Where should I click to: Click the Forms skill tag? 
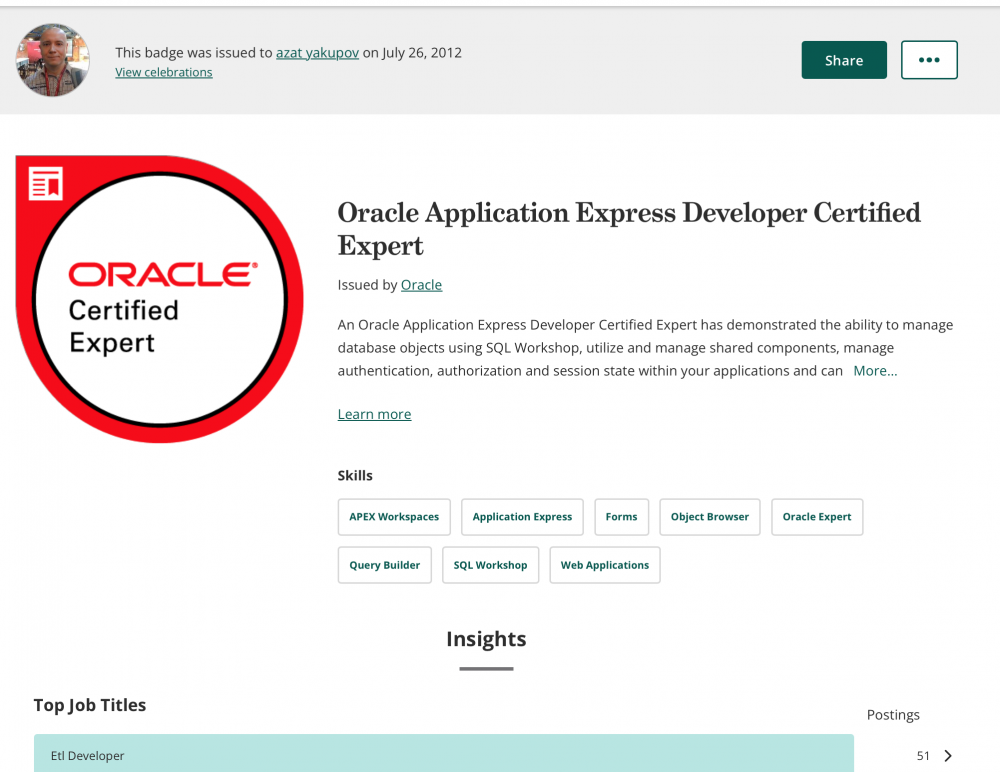621,517
